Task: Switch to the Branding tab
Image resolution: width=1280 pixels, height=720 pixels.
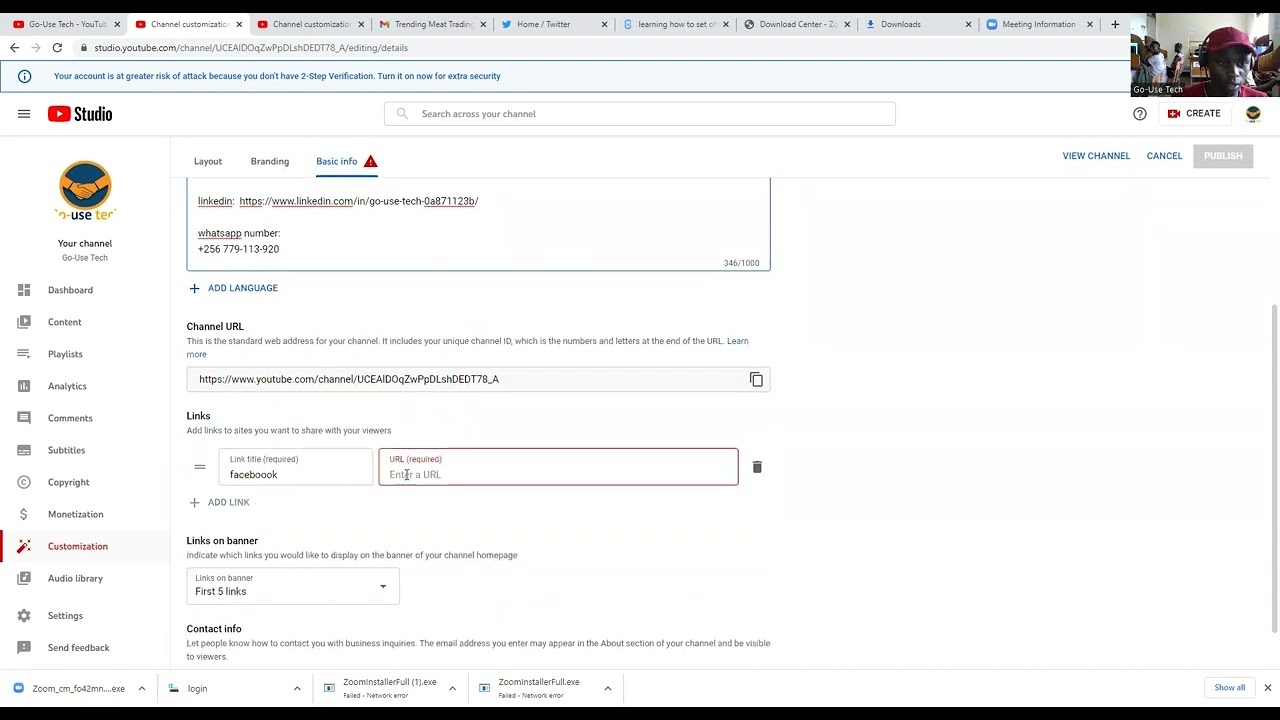Action: (270, 161)
